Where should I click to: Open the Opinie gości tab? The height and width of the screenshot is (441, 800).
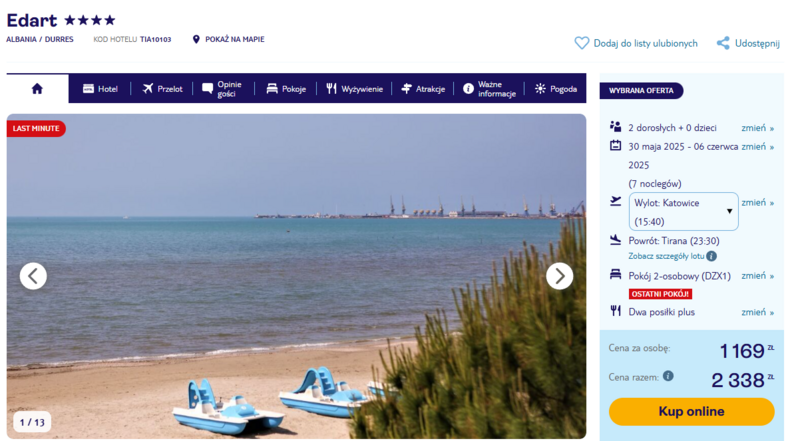click(x=222, y=89)
